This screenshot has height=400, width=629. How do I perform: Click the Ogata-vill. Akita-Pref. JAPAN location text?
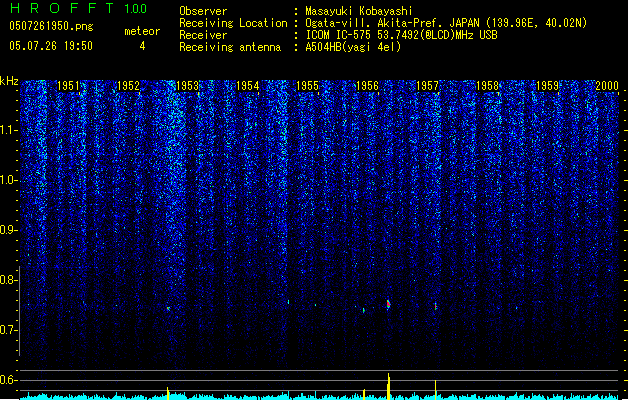pyautogui.click(x=446, y=23)
